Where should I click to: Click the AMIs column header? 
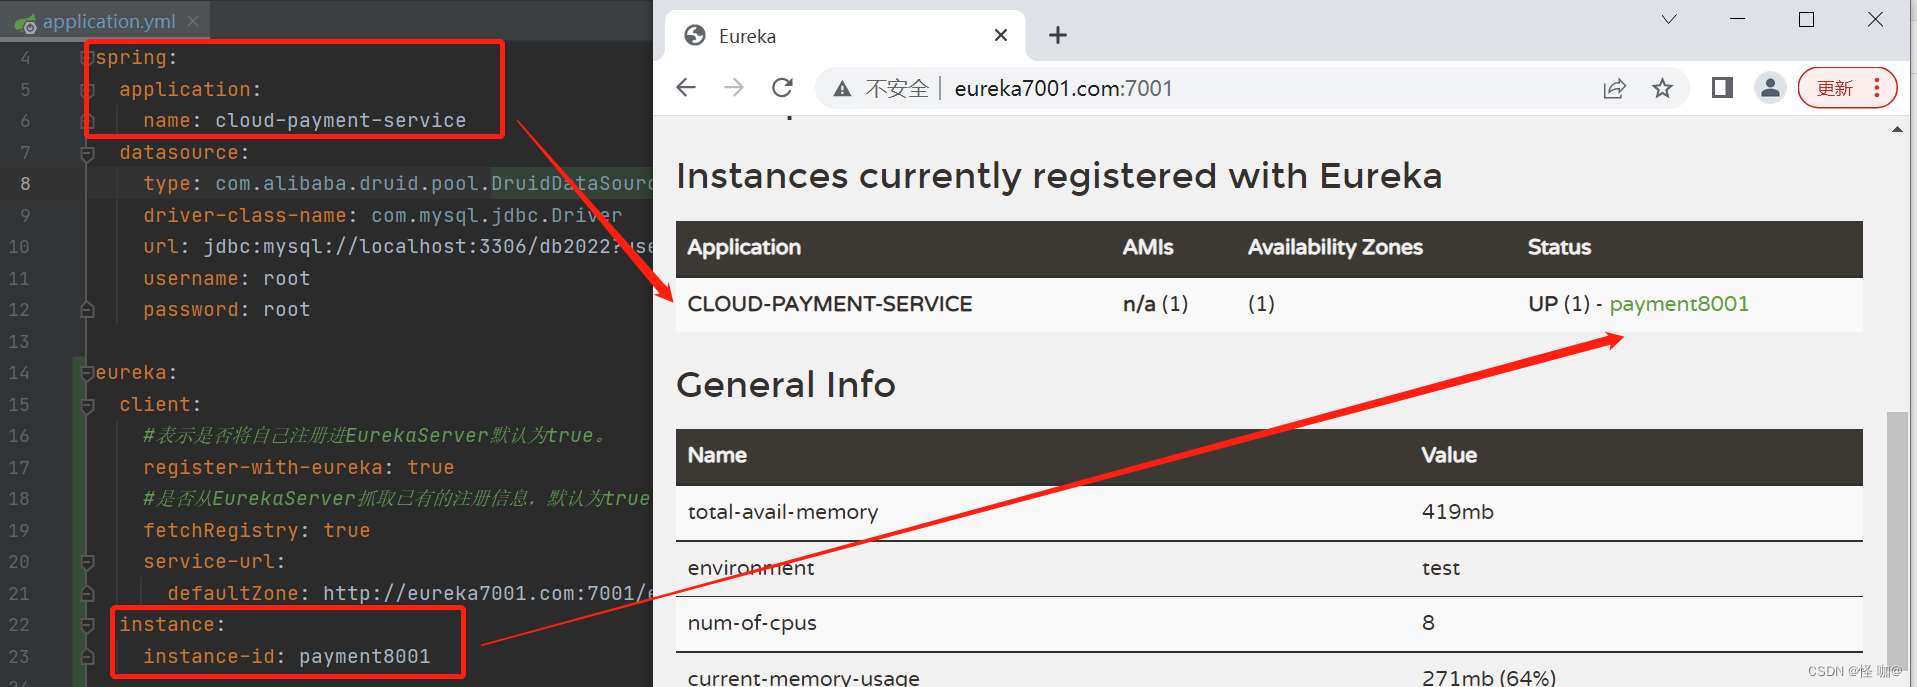[1148, 247]
